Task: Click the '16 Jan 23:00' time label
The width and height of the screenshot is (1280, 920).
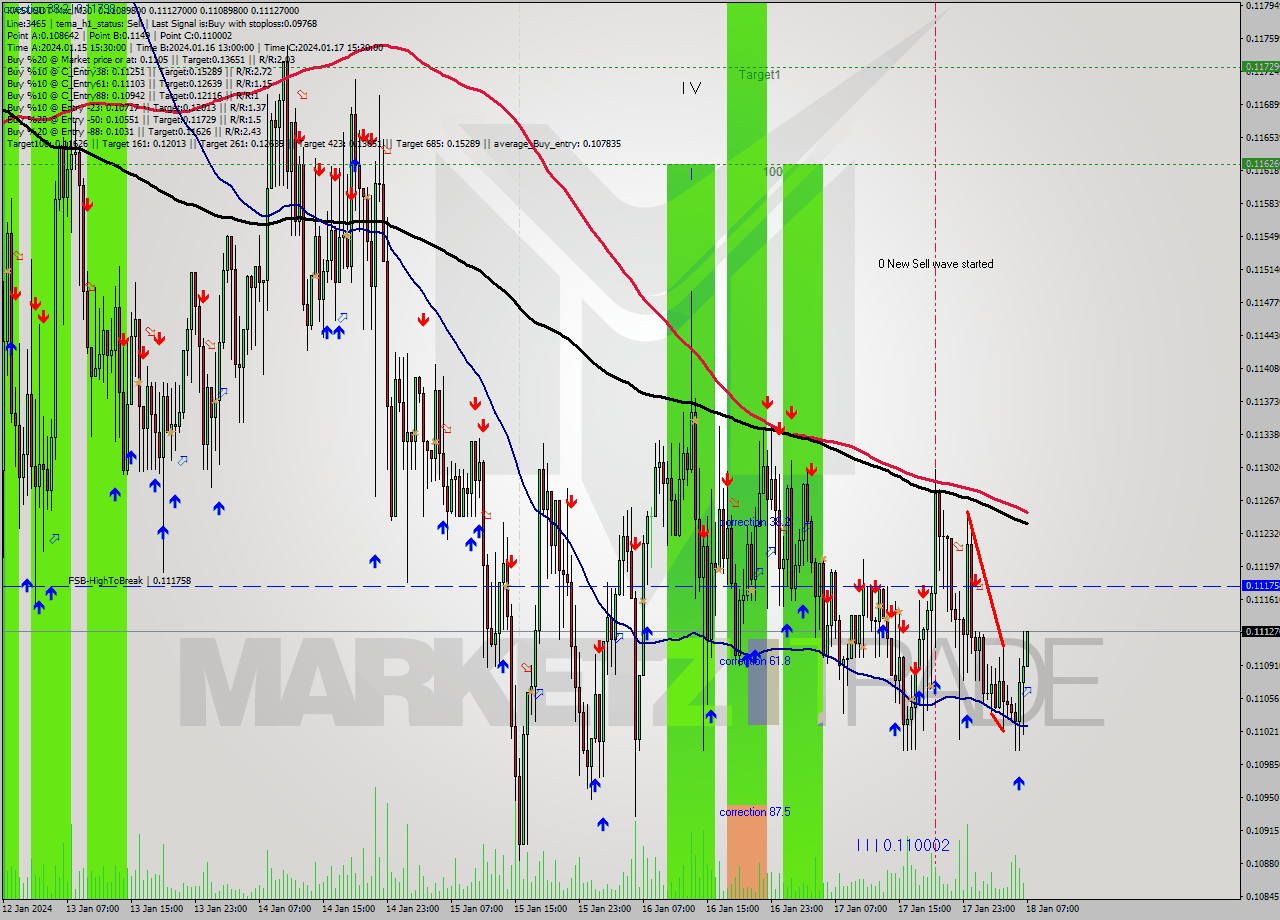Action: (x=796, y=909)
